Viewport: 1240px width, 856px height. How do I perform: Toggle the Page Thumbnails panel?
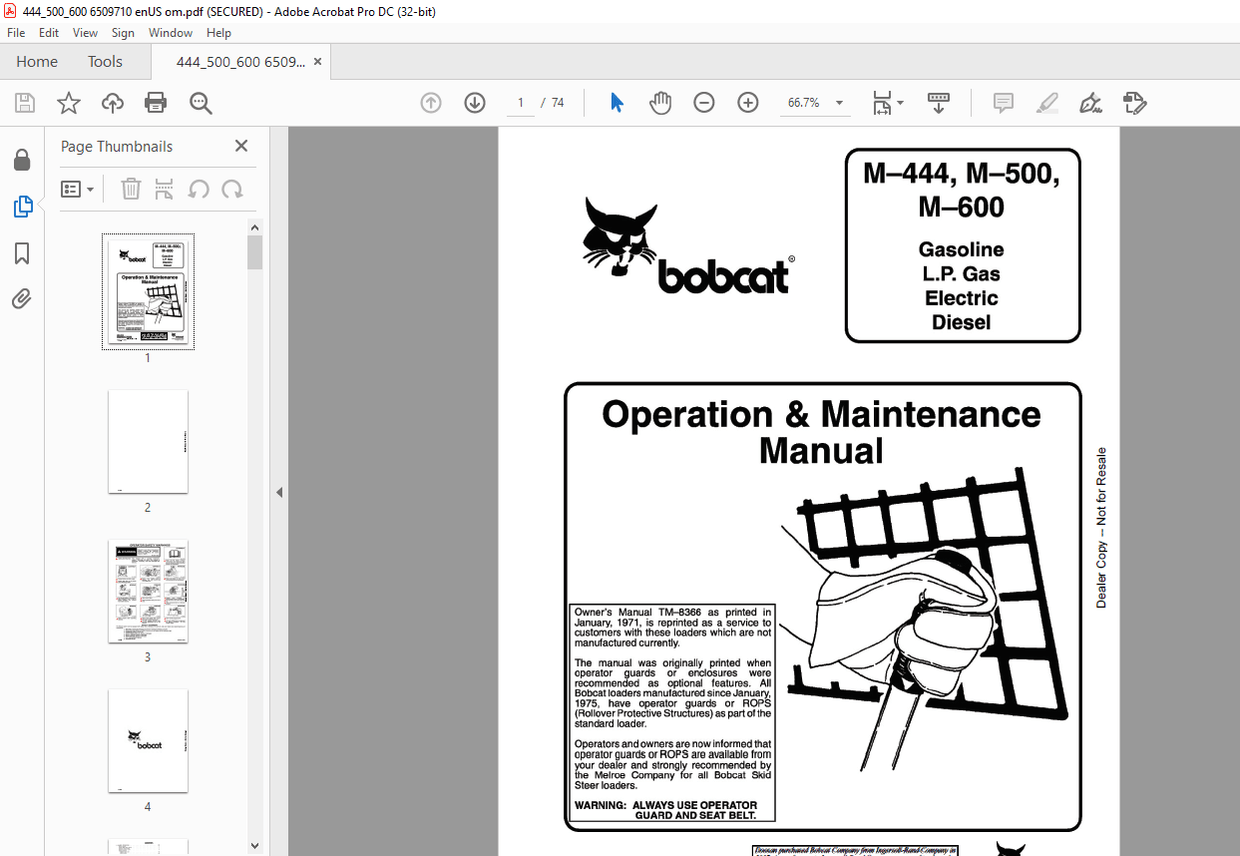tap(22, 207)
